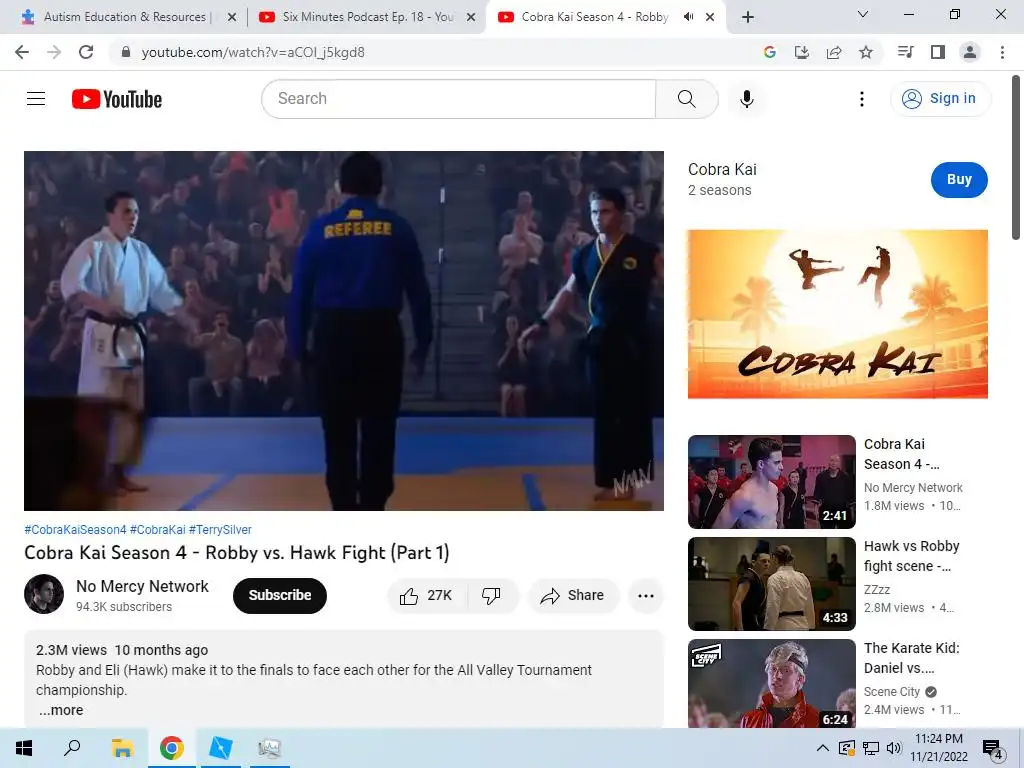The image size is (1024, 768).
Task: Go forward in browser history
Action: click(x=54, y=52)
